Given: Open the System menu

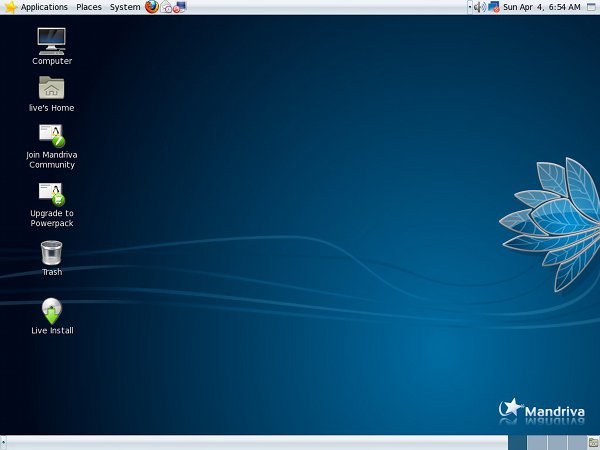Looking at the screenshot, I should click(125, 7).
